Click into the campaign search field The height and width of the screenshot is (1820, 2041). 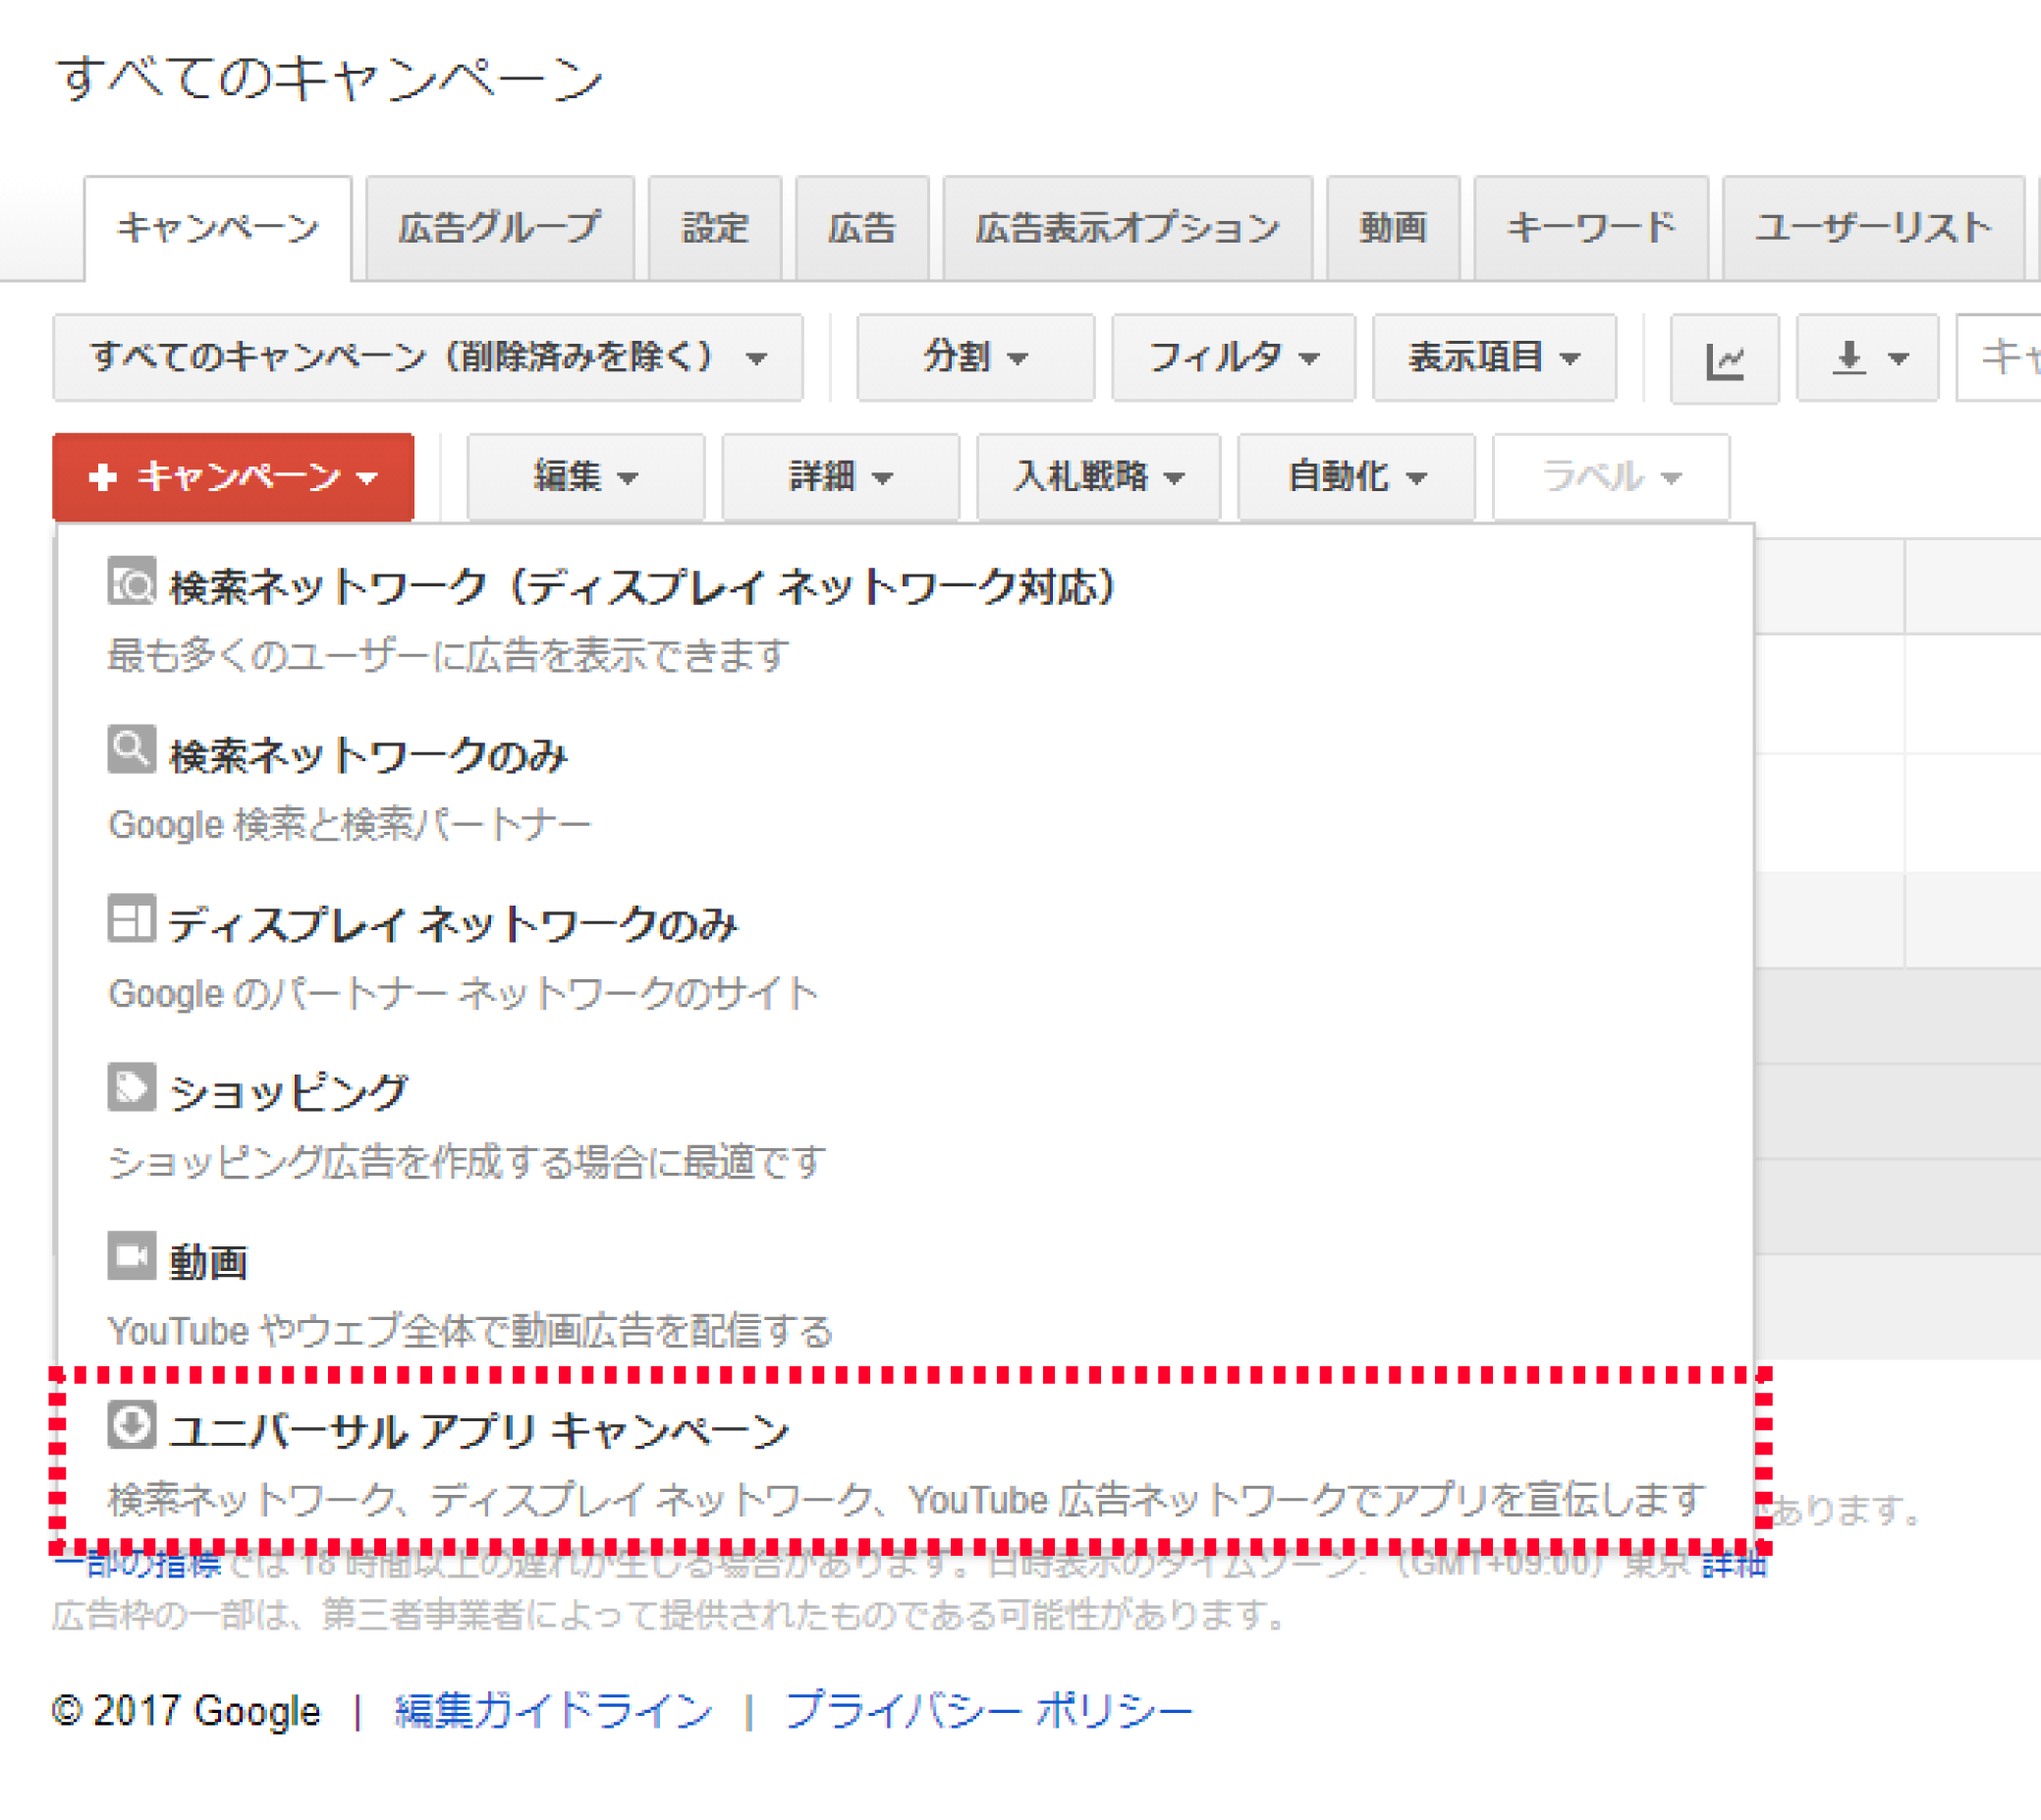[x=1998, y=358]
